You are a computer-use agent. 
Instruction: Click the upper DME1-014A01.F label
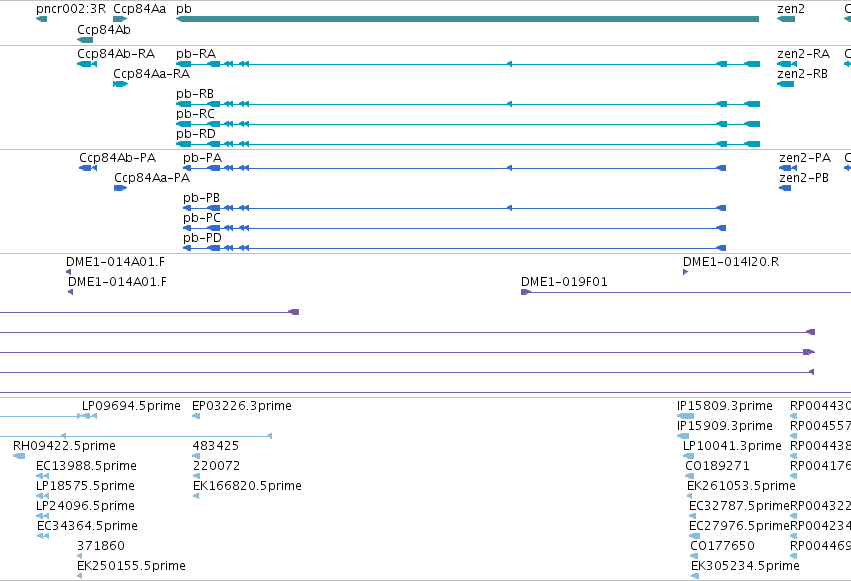[116, 262]
